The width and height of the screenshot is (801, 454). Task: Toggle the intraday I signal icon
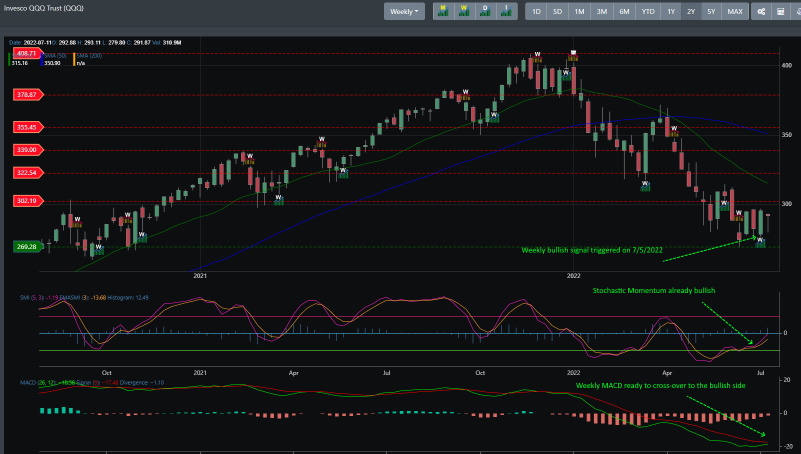point(506,11)
